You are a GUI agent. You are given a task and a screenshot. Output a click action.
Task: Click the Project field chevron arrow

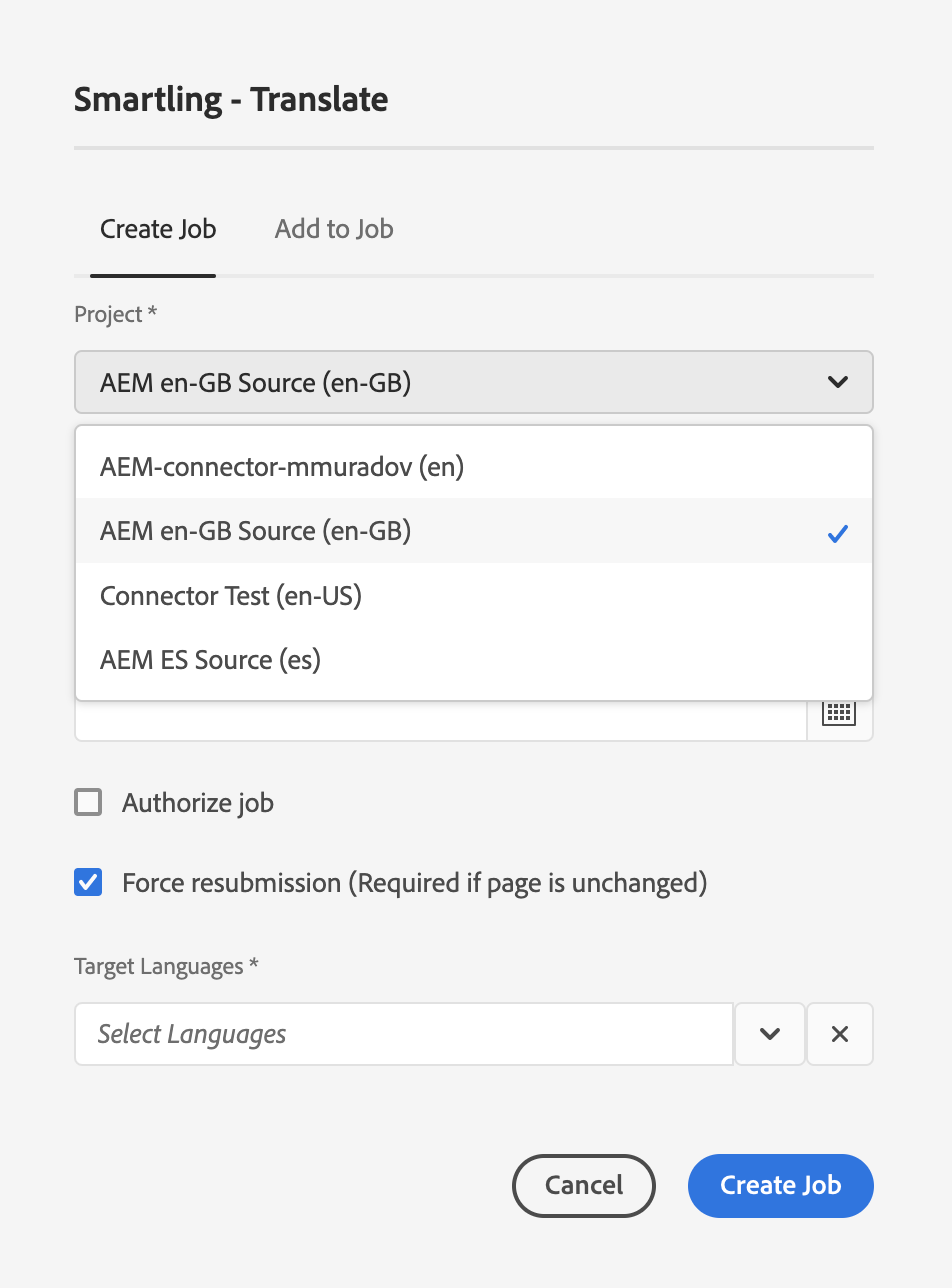pyautogui.click(x=838, y=382)
